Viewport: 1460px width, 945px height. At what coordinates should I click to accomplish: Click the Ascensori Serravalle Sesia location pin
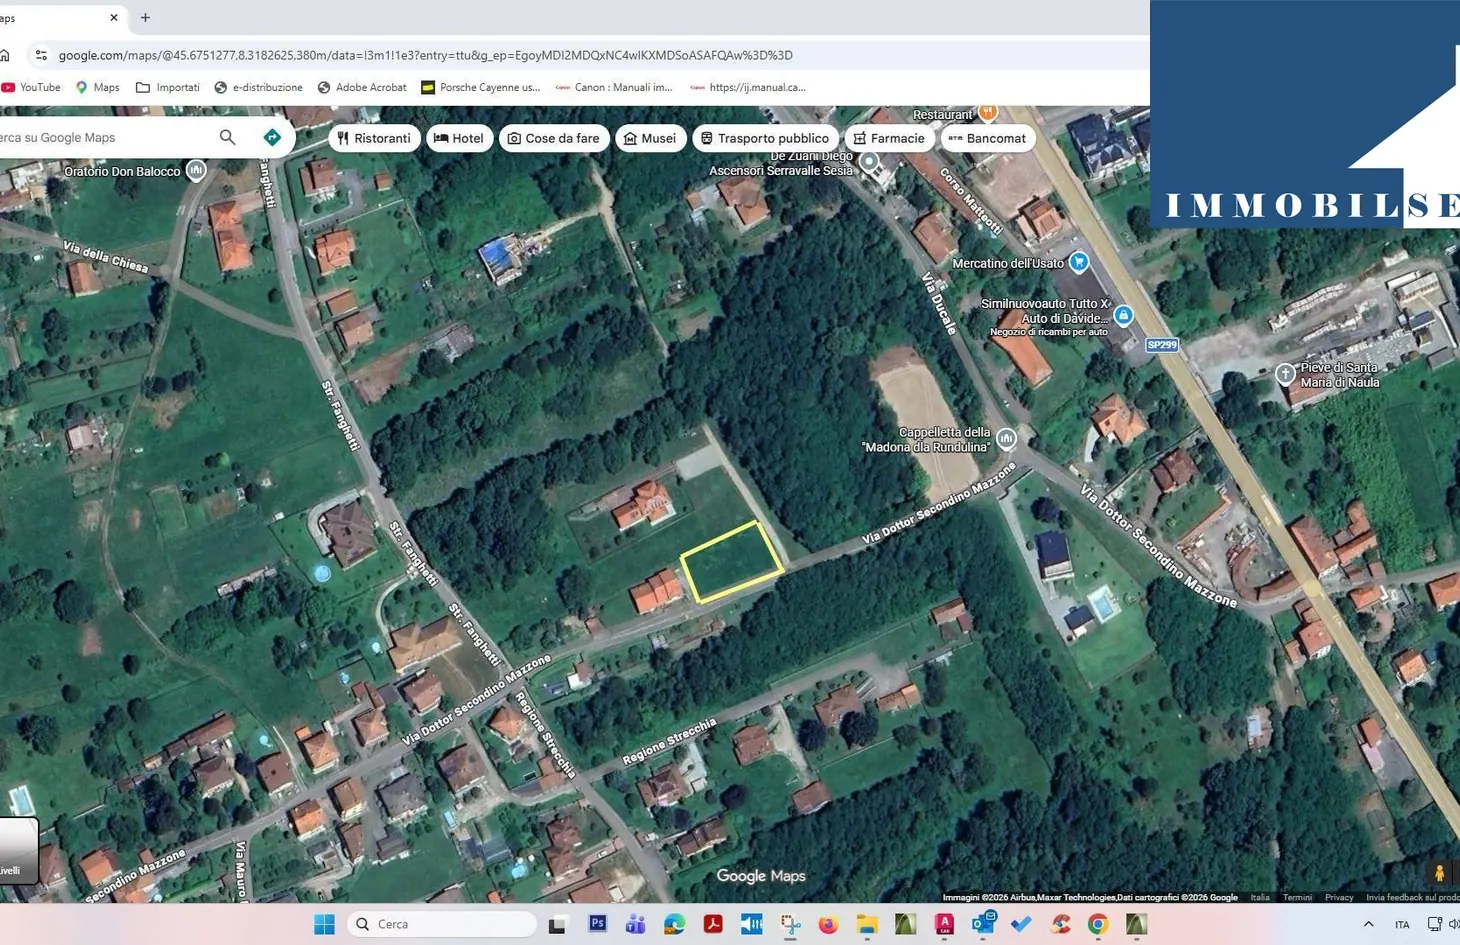(869, 162)
